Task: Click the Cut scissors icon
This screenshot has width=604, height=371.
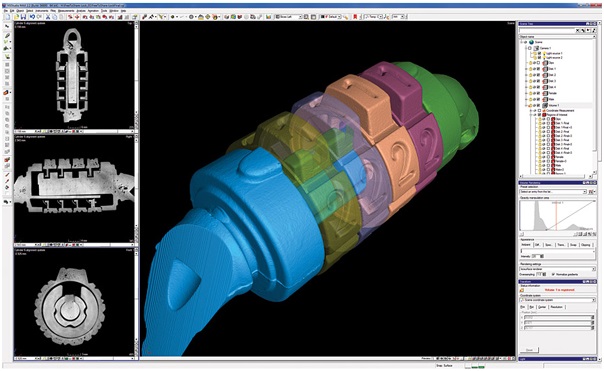Action: [48, 17]
